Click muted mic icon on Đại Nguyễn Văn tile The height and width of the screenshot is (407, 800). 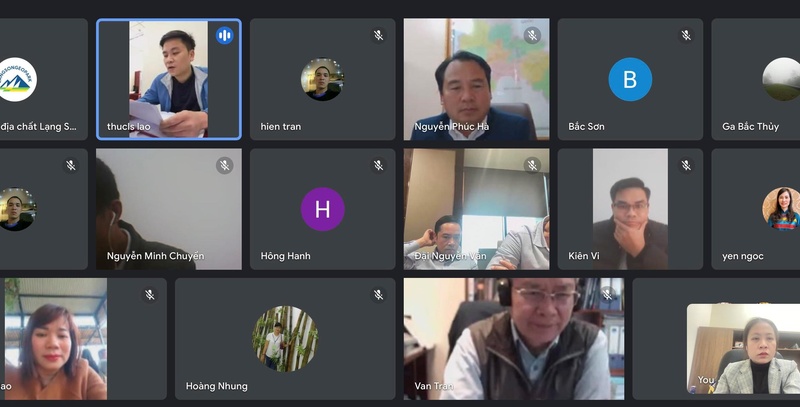(532, 165)
